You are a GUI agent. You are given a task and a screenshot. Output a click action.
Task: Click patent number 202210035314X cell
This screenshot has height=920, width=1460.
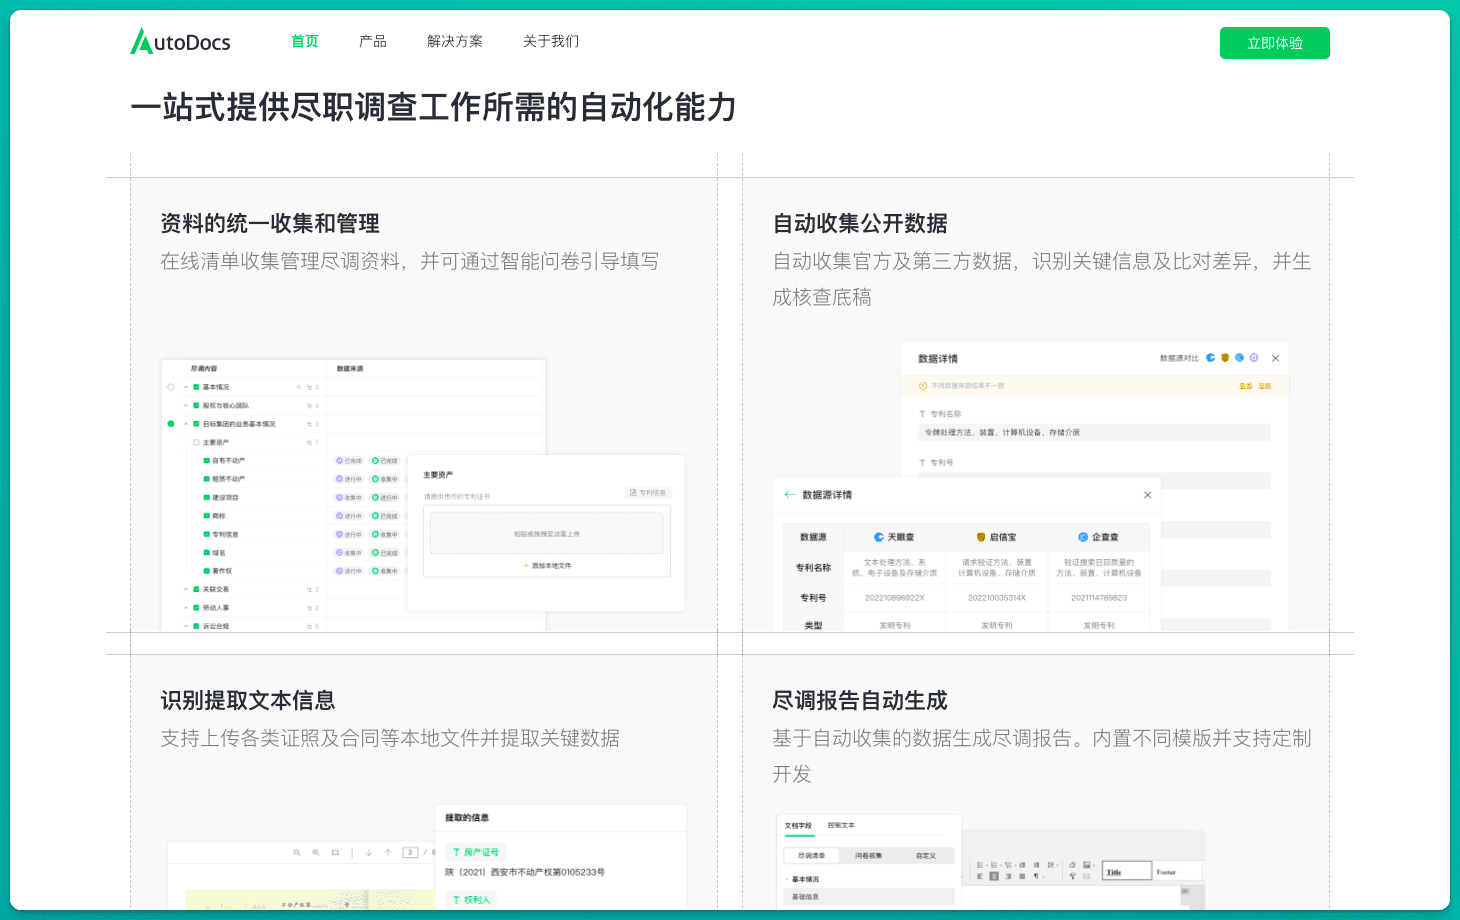(x=996, y=597)
